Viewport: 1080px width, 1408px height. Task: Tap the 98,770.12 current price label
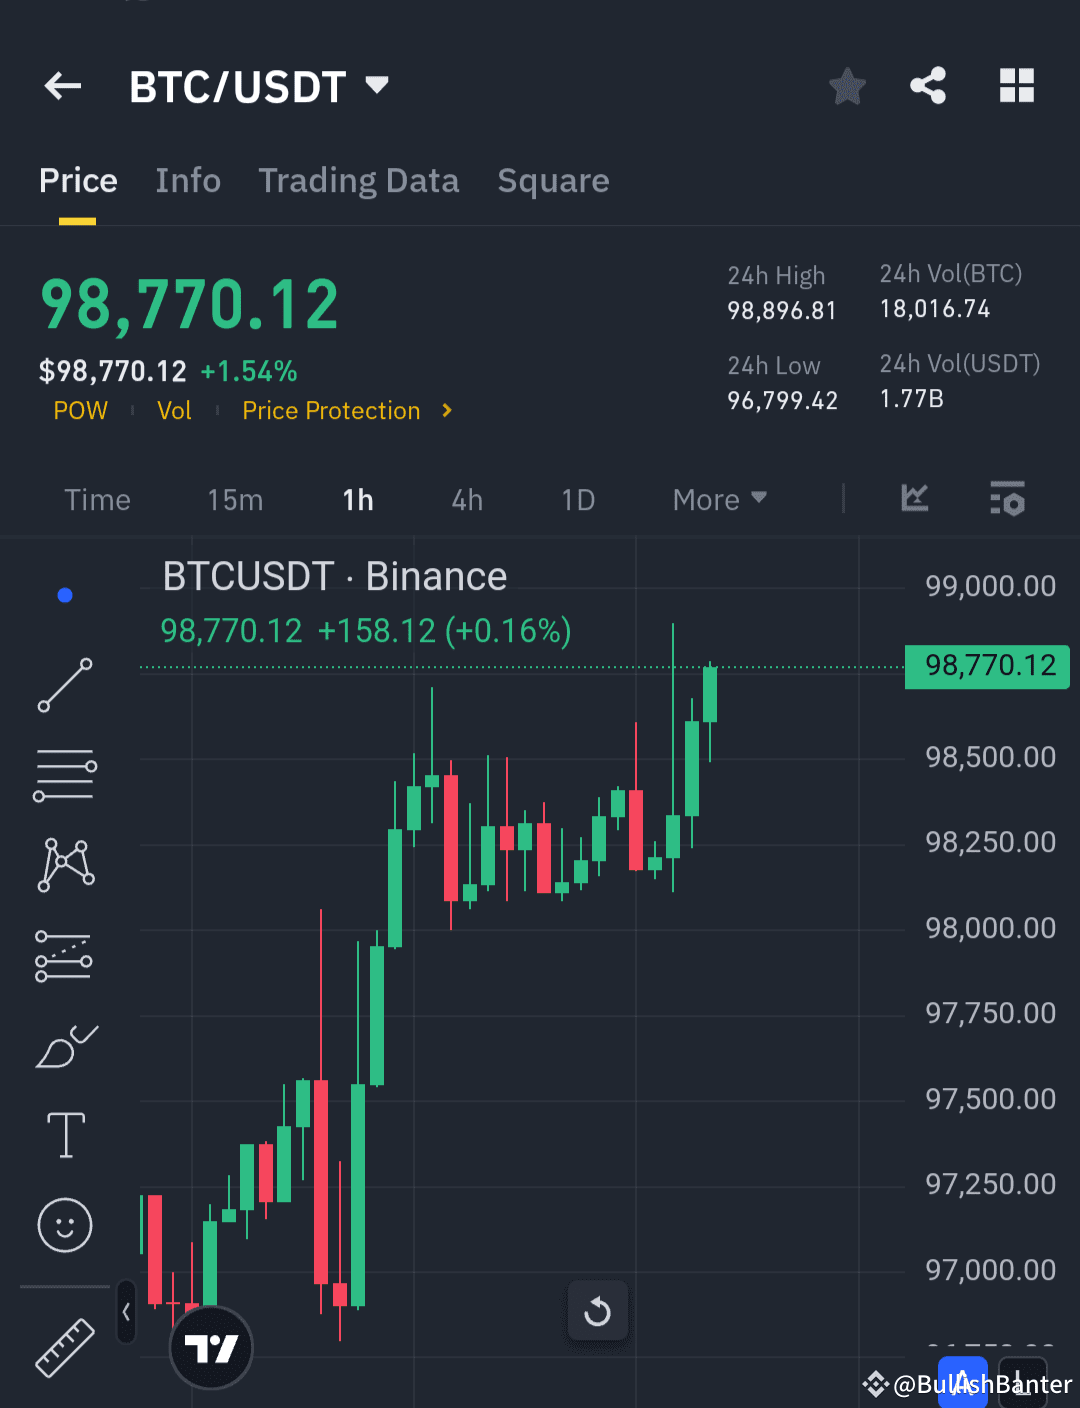click(986, 666)
